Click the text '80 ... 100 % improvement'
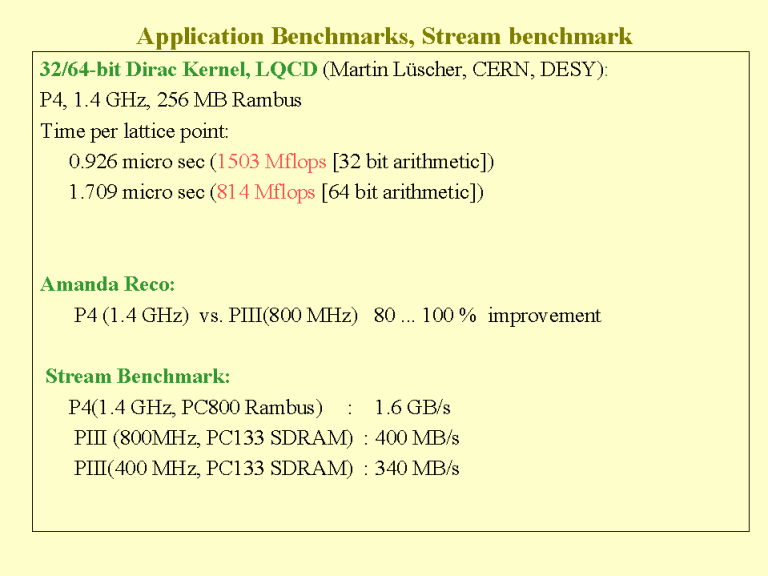Image resolution: width=768 pixels, height=576 pixels. pos(487,315)
